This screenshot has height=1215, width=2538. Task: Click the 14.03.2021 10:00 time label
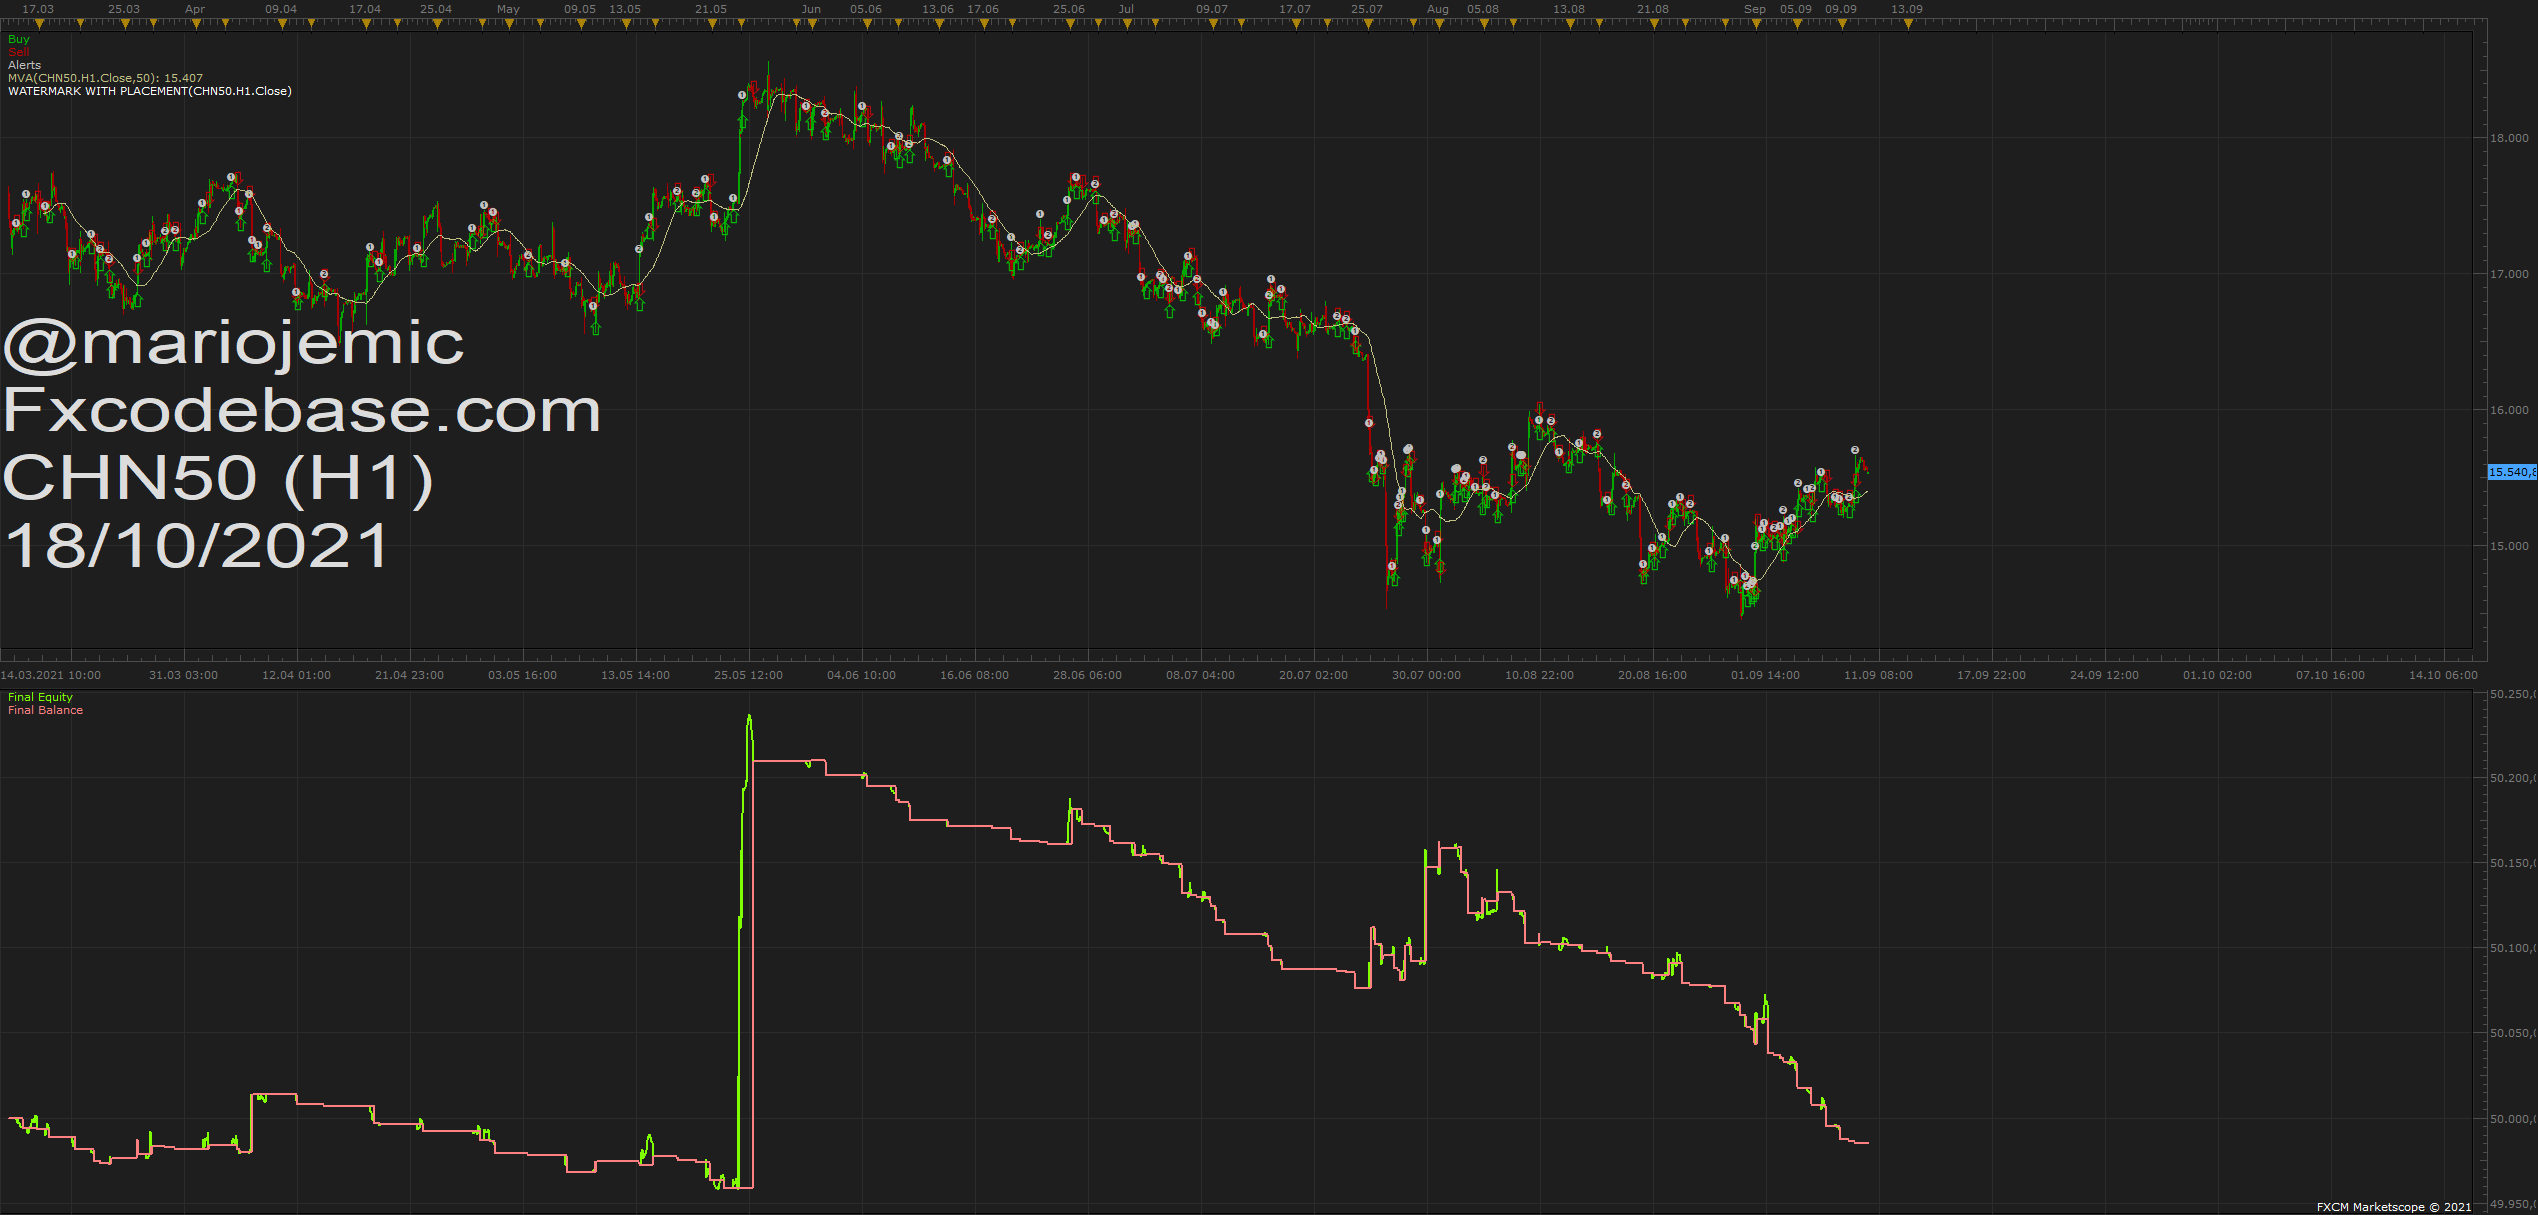coord(50,675)
